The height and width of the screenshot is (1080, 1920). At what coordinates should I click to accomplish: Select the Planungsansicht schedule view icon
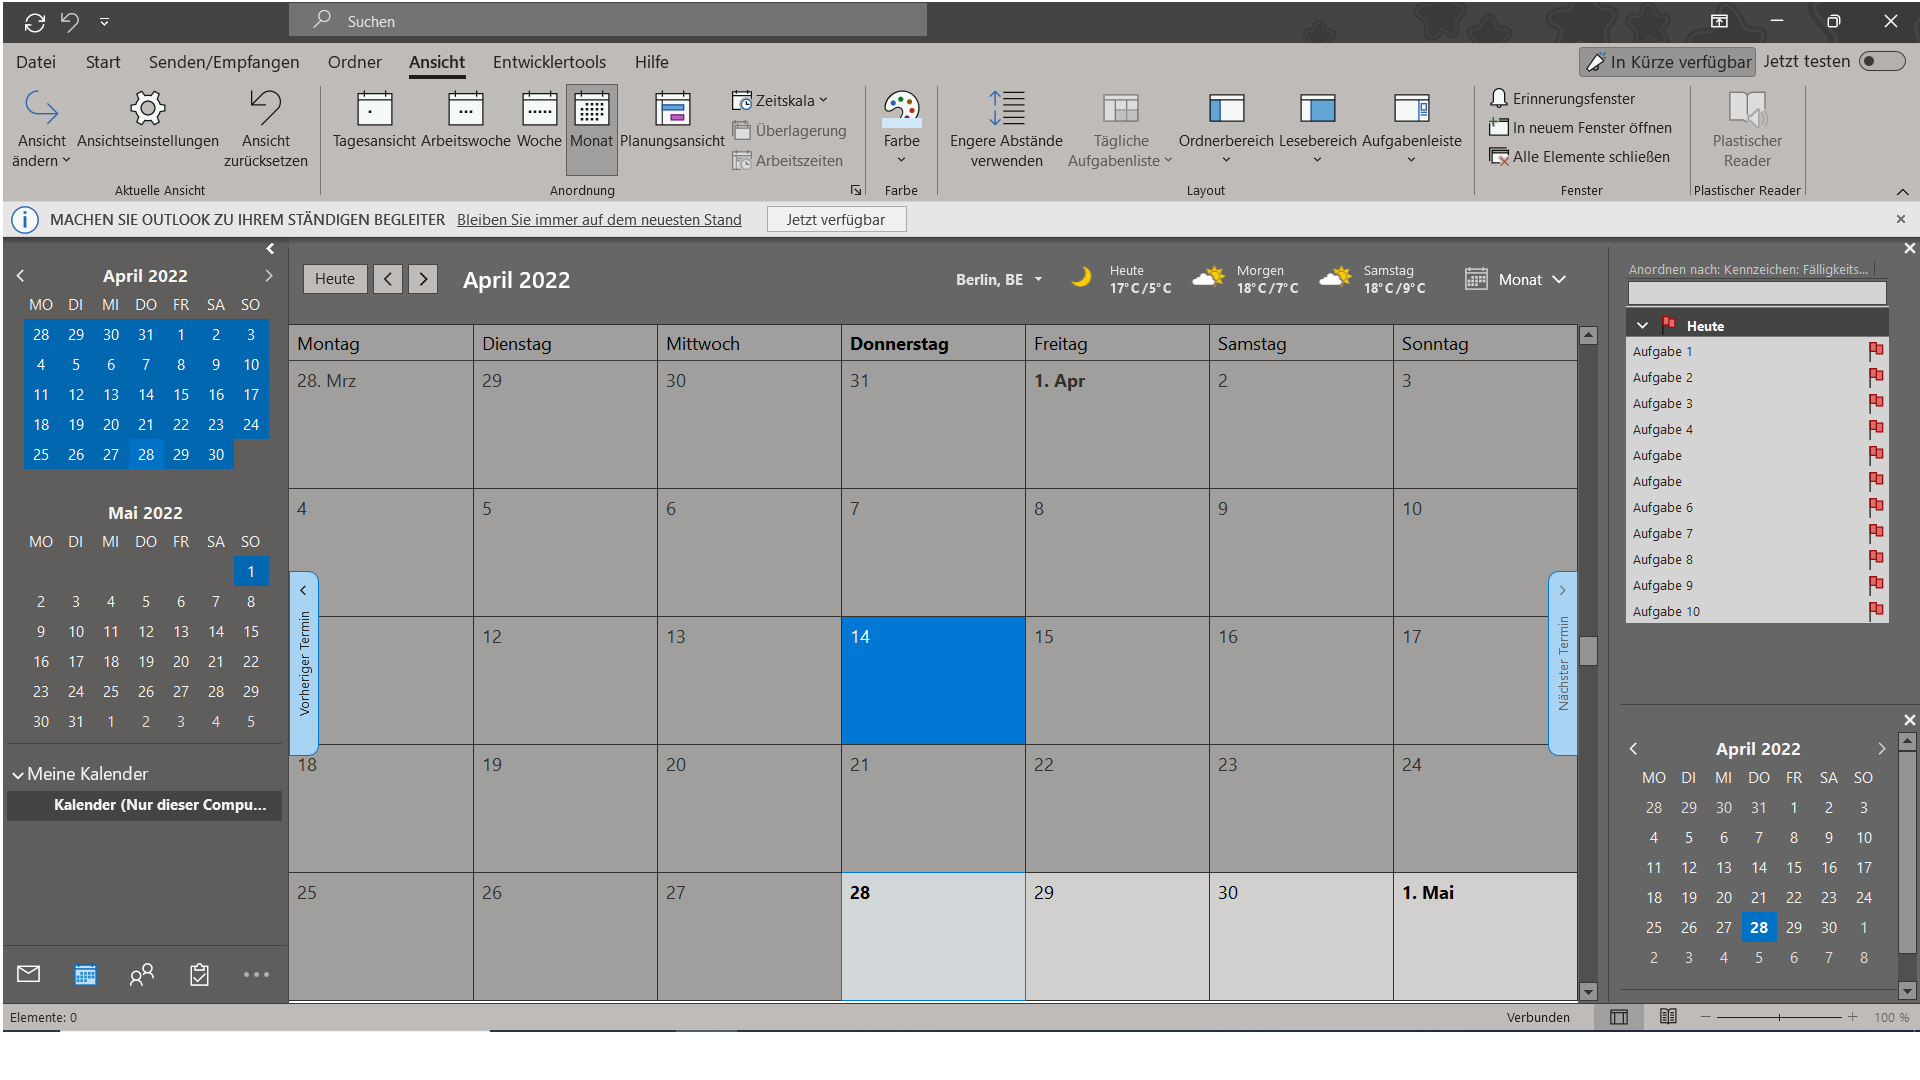pos(672,108)
